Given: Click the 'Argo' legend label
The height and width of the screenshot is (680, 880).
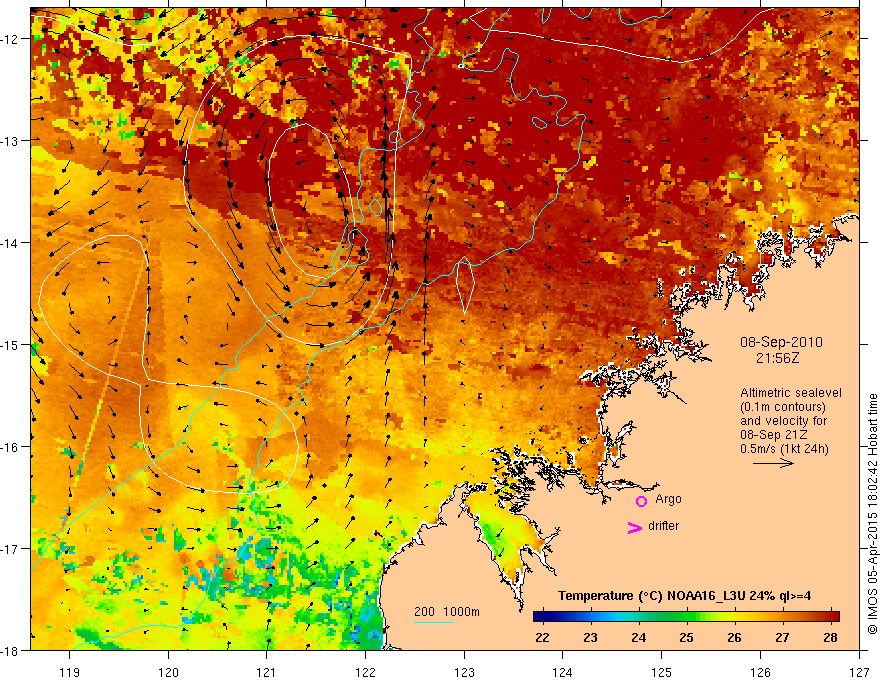Looking at the screenshot, I should (668, 499).
